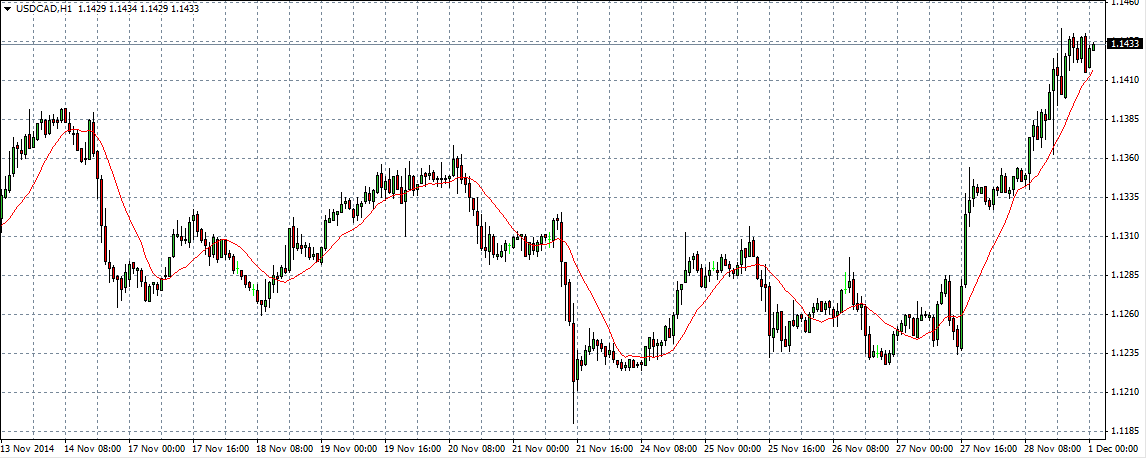Click the 1.1410 price axis label
Screen dimensions: 1147x458
[1125, 79]
